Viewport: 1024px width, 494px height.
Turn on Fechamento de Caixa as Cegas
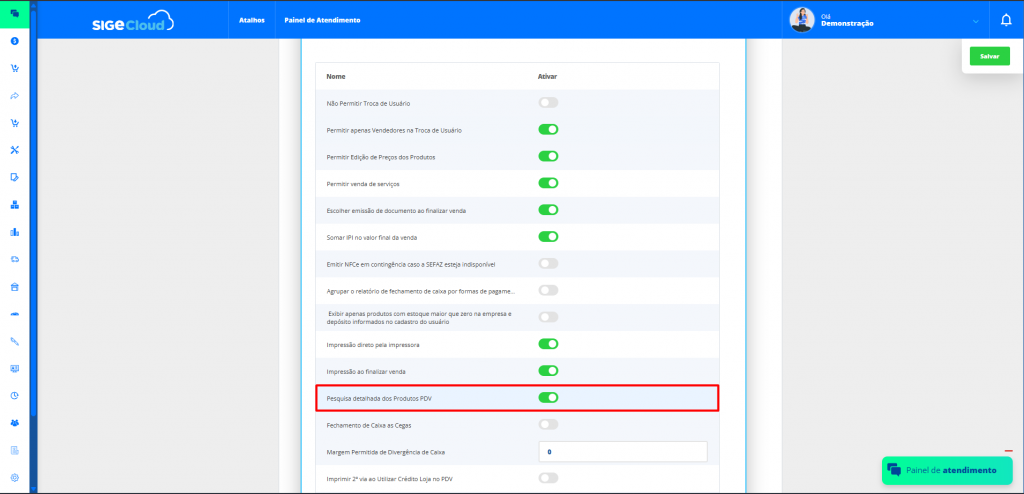click(548, 425)
